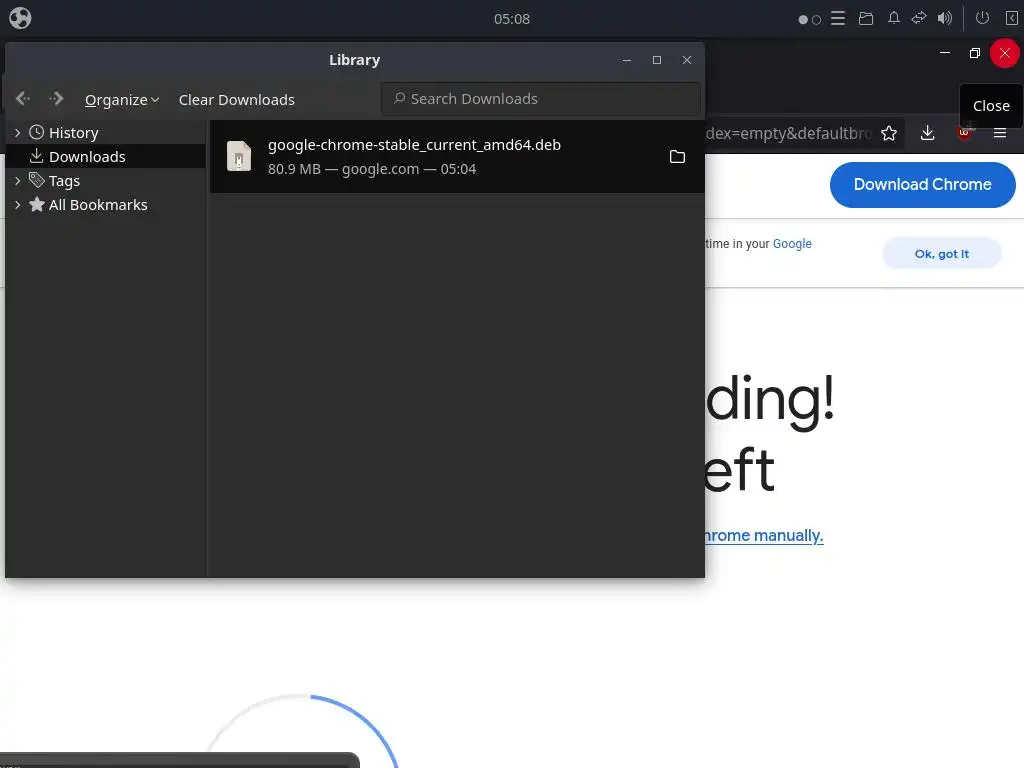Screen dimensions: 1024x768
Task: Click the red extension icon in toolbar
Action: tap(965, 133)
